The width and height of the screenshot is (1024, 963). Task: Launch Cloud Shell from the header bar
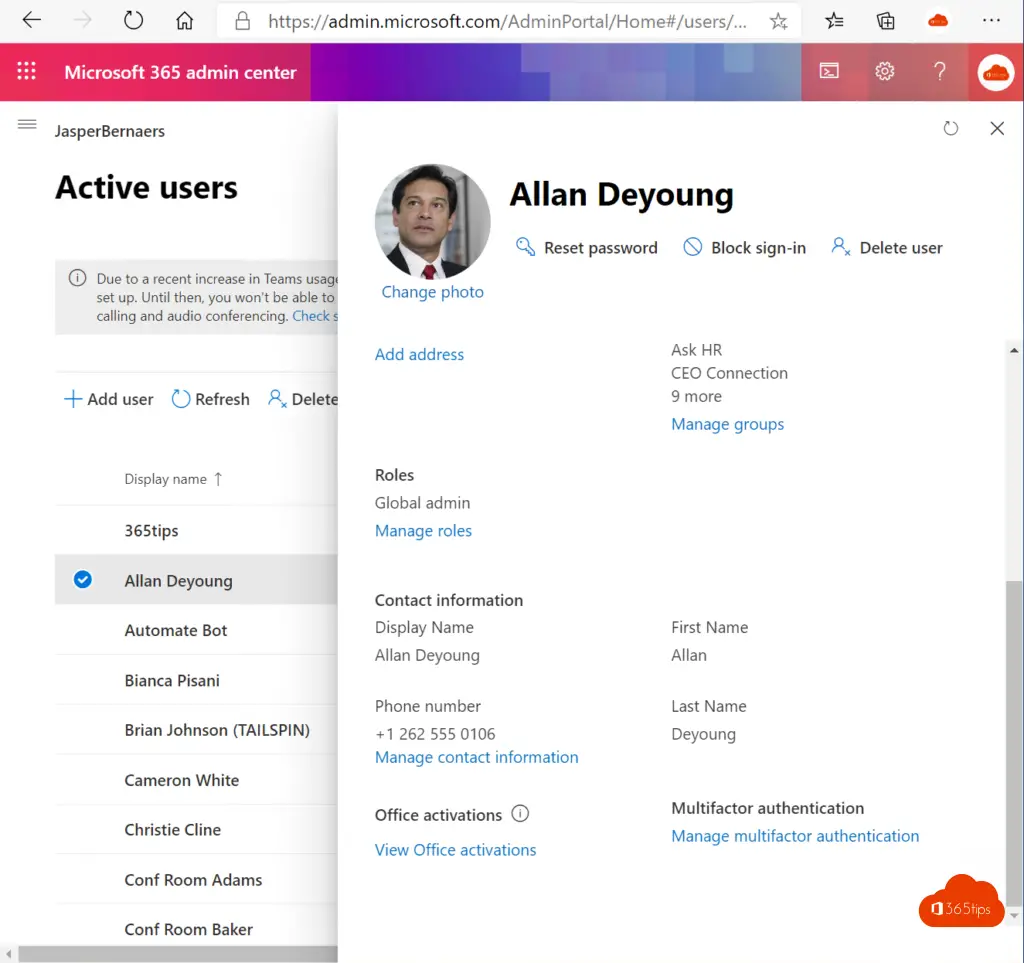(x=829, y=71)
